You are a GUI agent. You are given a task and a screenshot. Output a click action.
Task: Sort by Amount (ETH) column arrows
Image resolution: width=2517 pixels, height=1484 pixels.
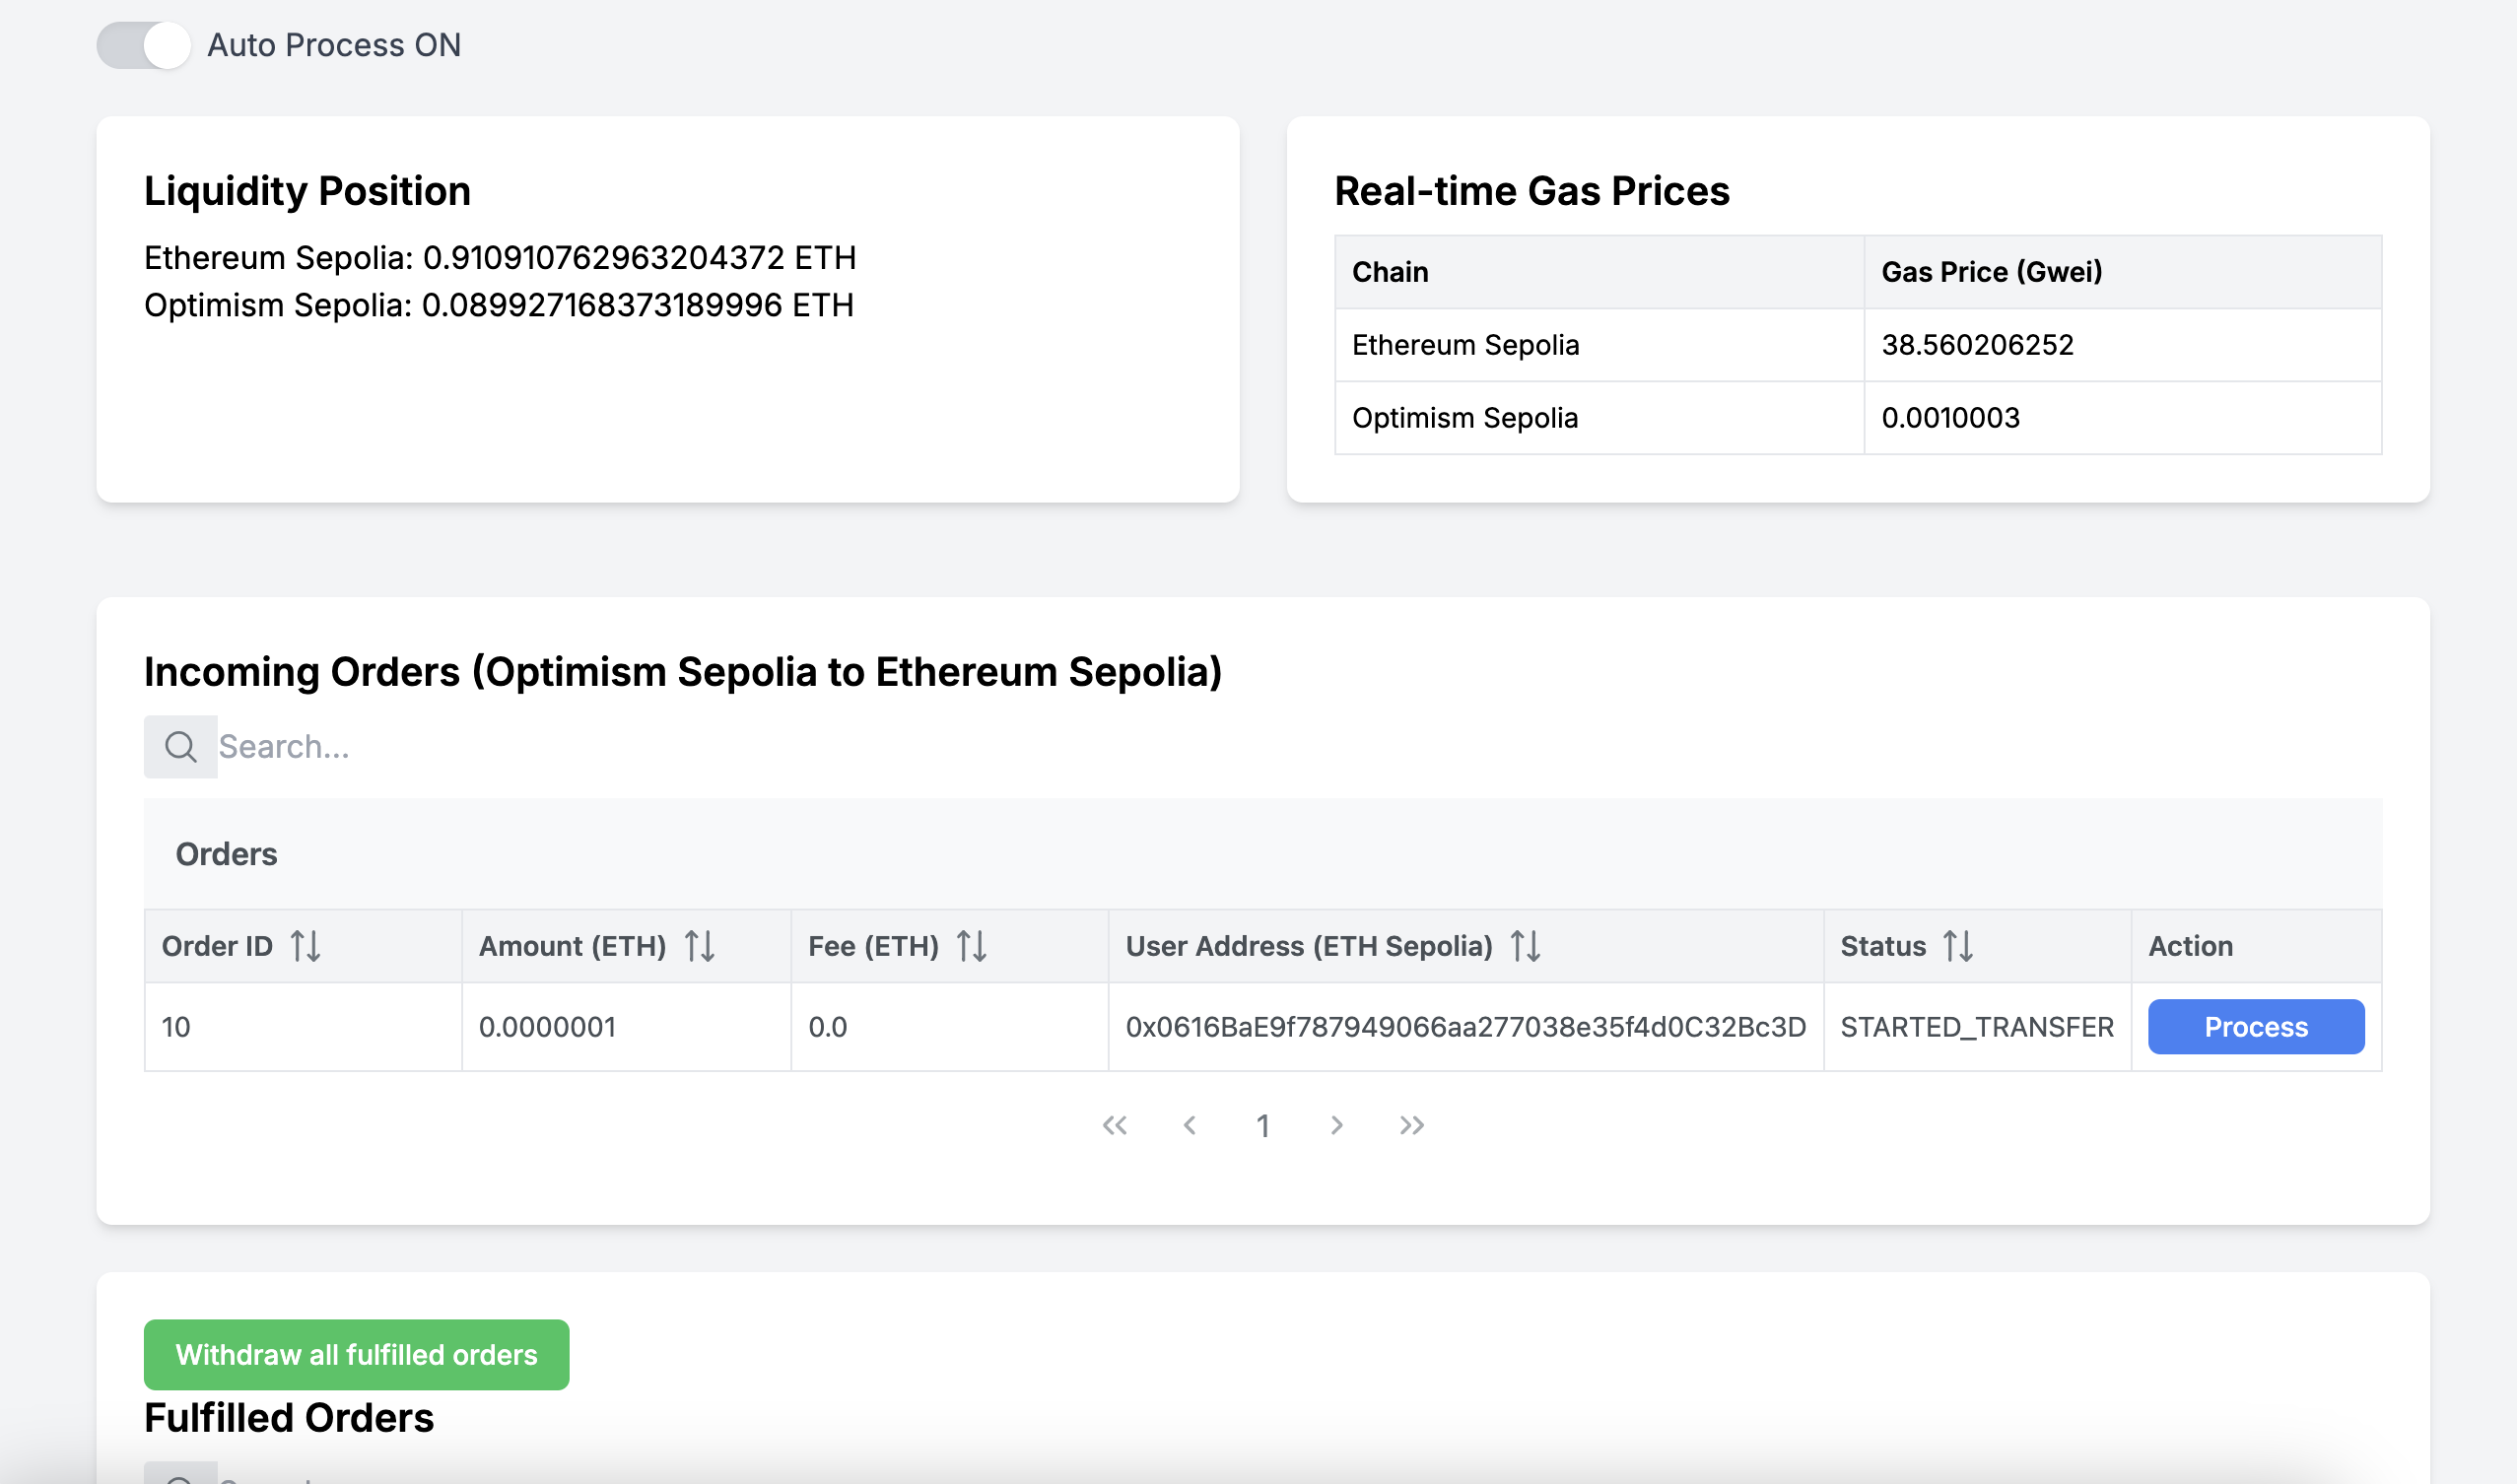700,946
